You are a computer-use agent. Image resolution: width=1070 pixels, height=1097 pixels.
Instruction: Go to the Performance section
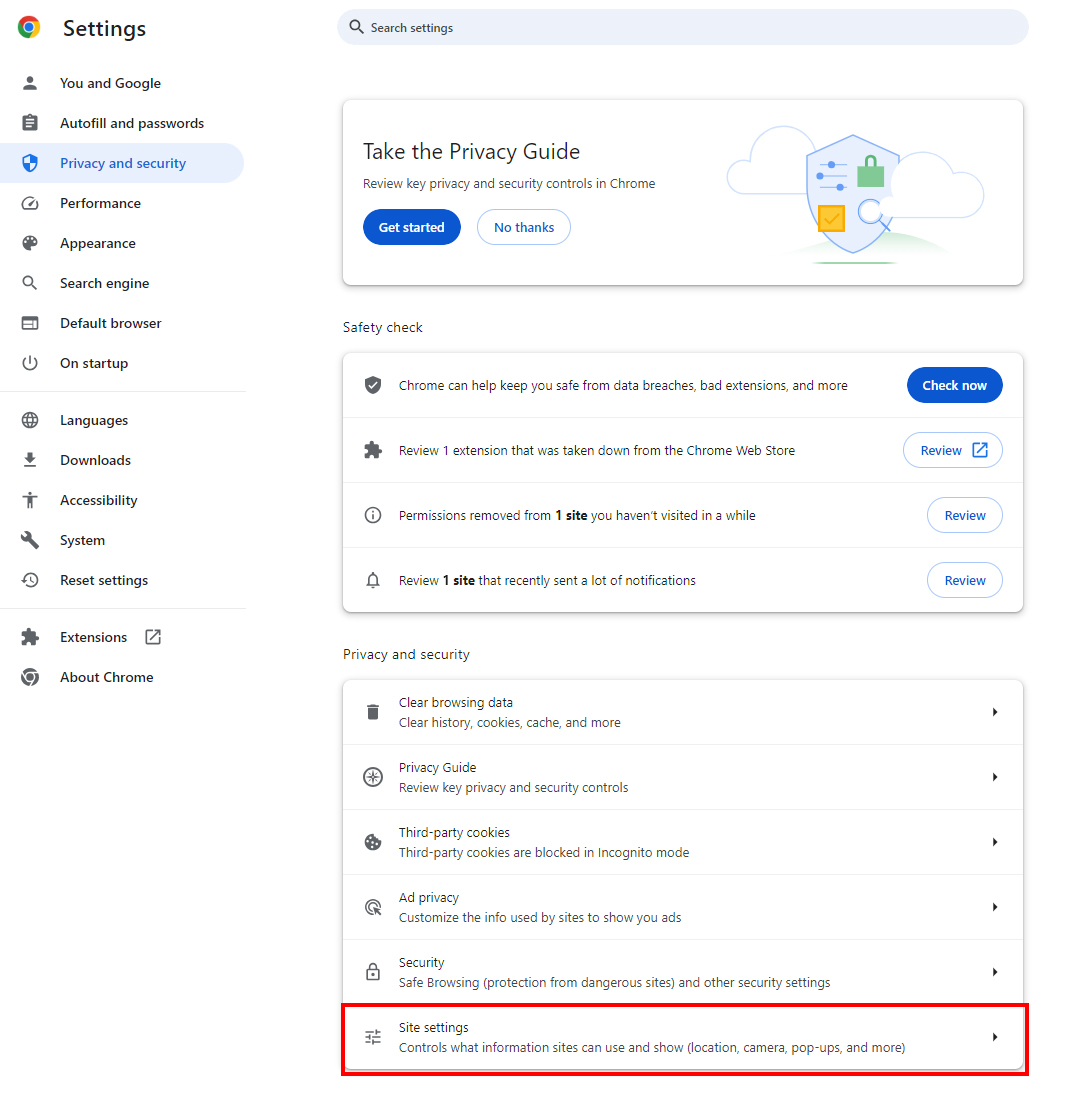(x=122, y=203)
